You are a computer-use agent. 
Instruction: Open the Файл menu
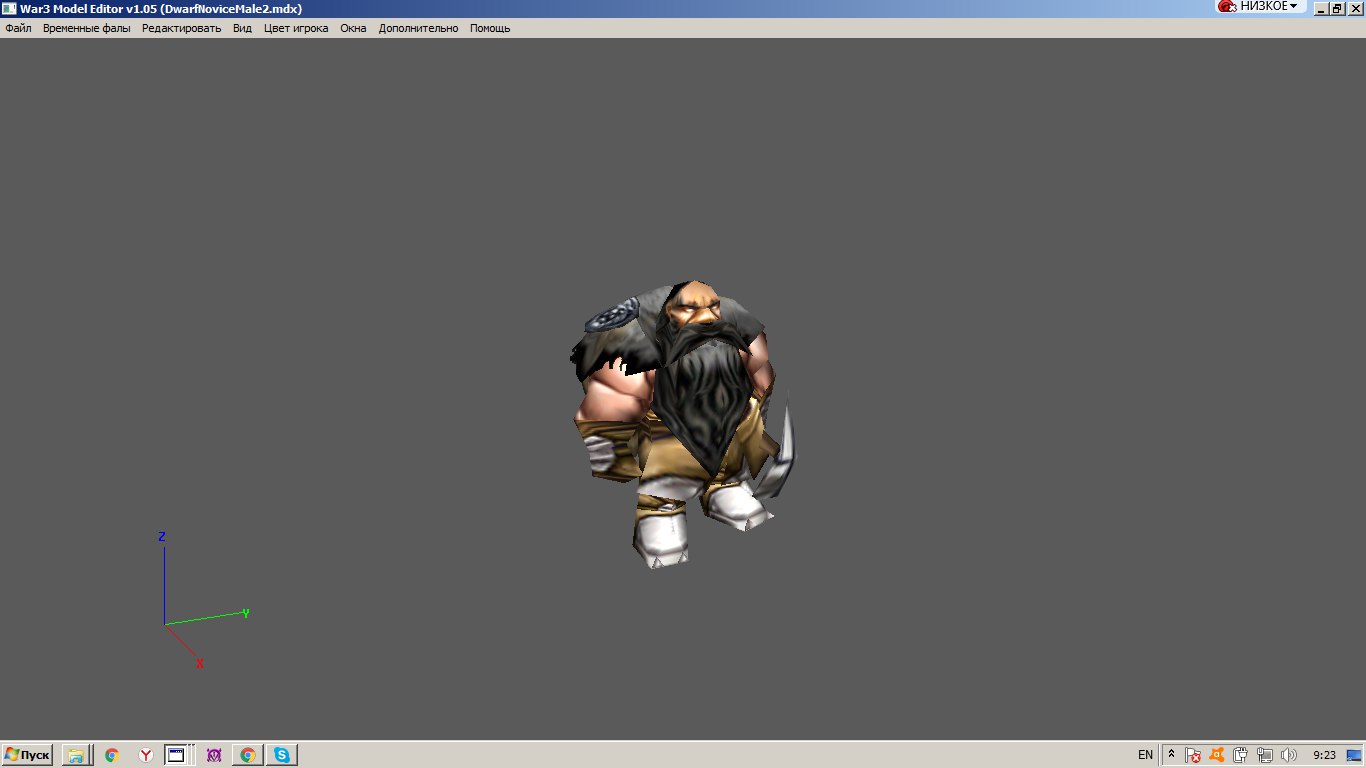pyautogui.click(x=18, y=28)
